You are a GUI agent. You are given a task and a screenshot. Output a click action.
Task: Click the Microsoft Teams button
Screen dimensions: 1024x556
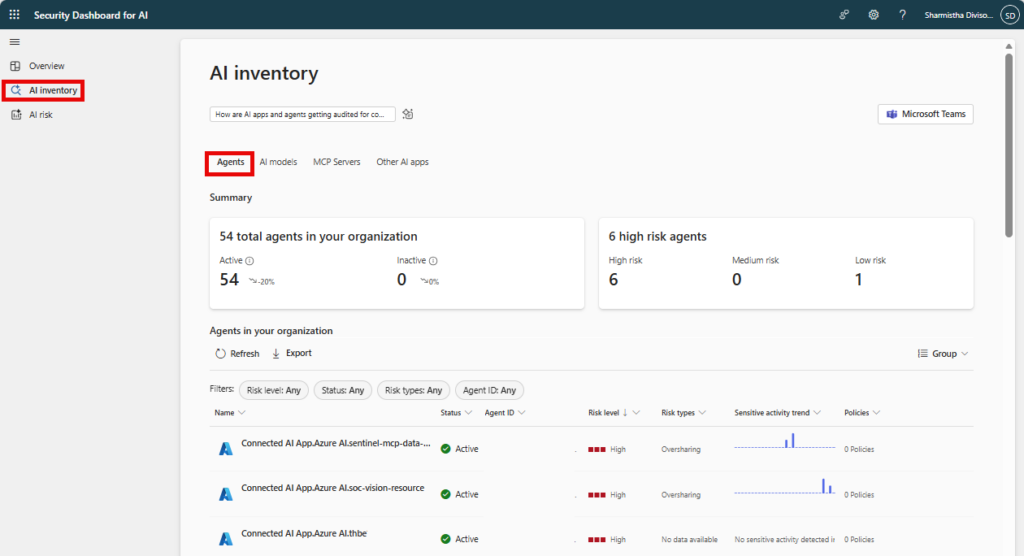click(x=925, y=114)
